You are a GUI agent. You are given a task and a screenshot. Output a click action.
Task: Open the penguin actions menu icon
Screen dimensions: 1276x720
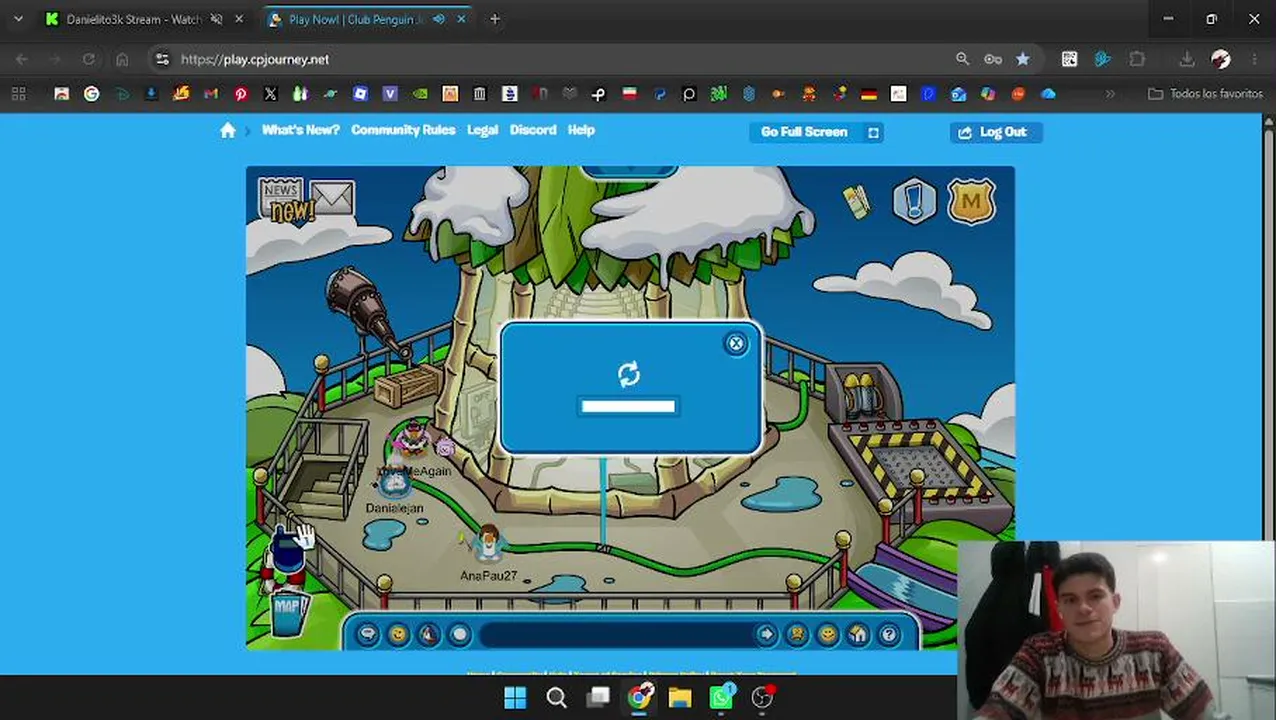[x=429, y=634]
